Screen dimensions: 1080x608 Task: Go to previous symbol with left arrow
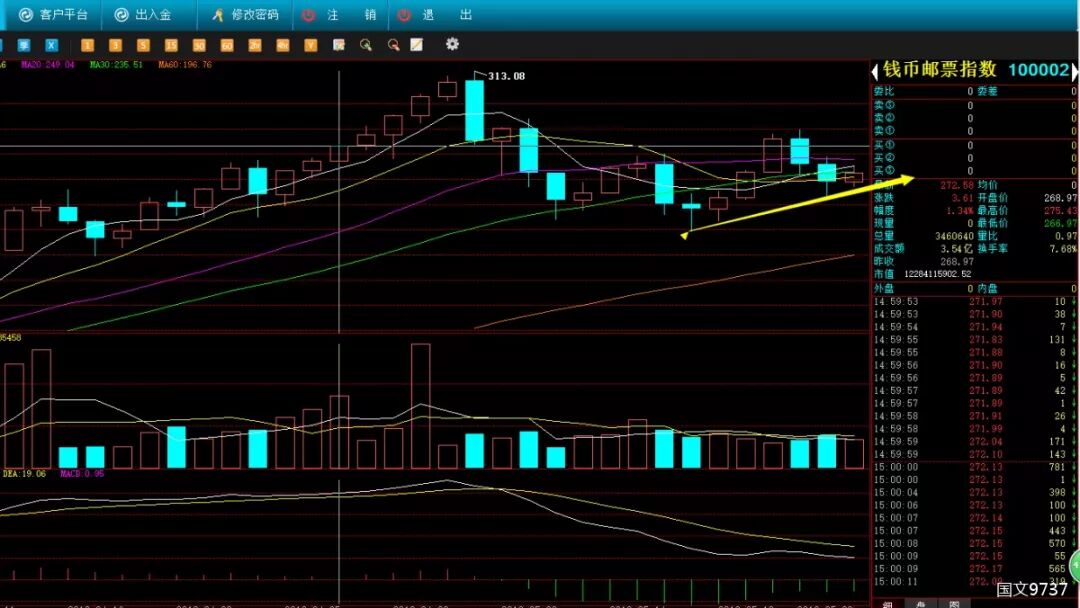coord(875,70)
